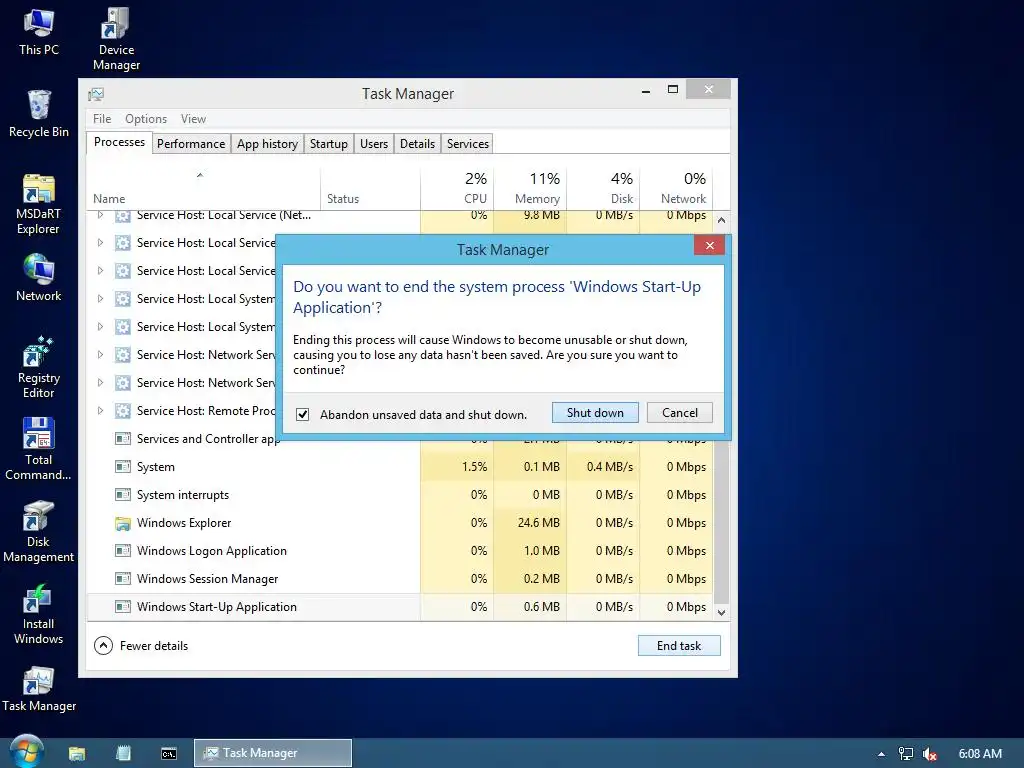
Task: Open the Notepad taskbar icon
Action: 123,753
